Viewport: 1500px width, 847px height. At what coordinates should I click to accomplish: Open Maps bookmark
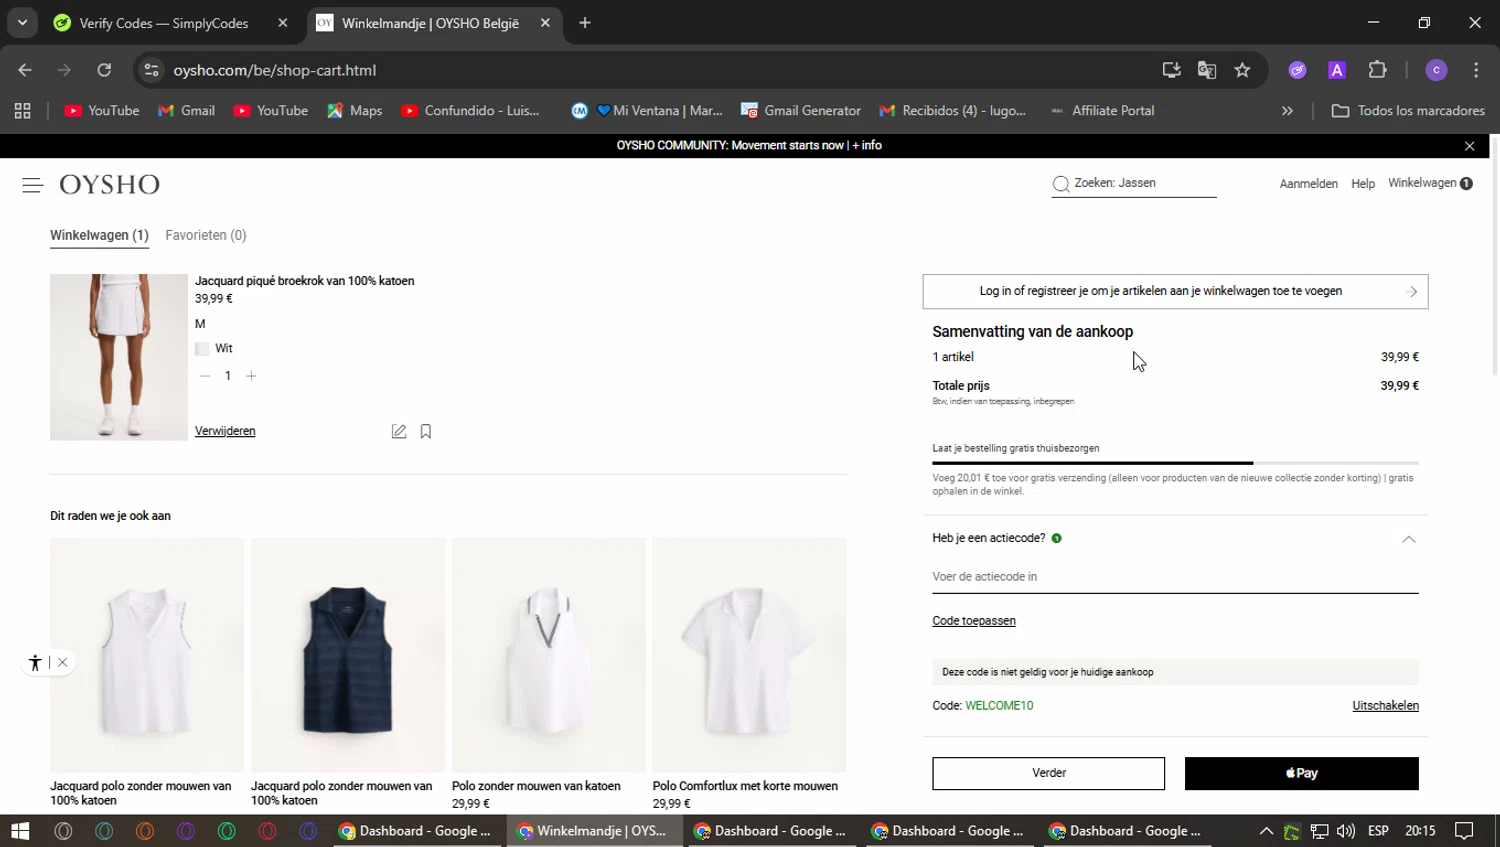(354, 111)
